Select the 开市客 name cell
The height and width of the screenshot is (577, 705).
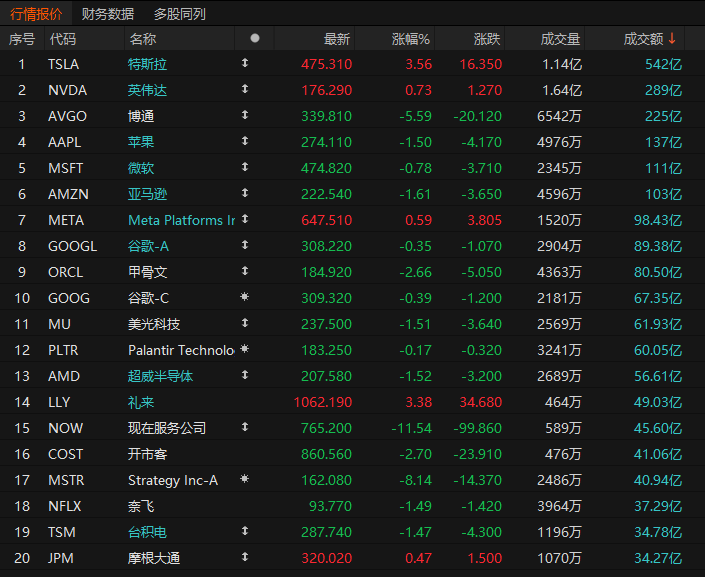click(147, 455)
